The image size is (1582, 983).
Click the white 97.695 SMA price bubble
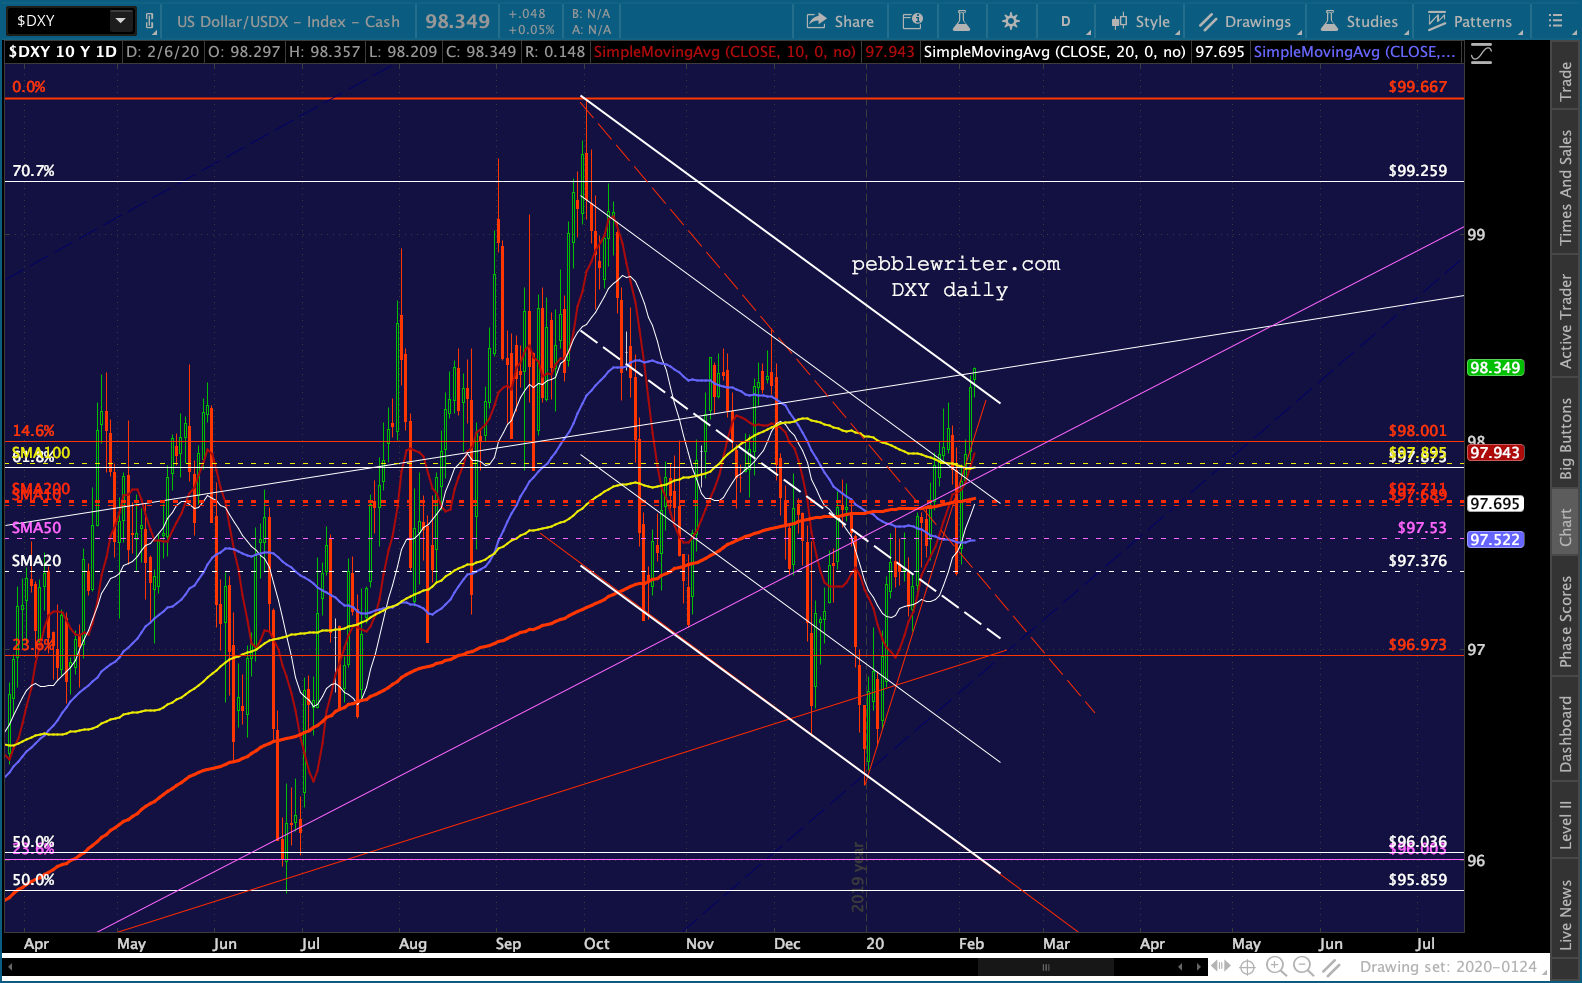[x=1495, y=504]
